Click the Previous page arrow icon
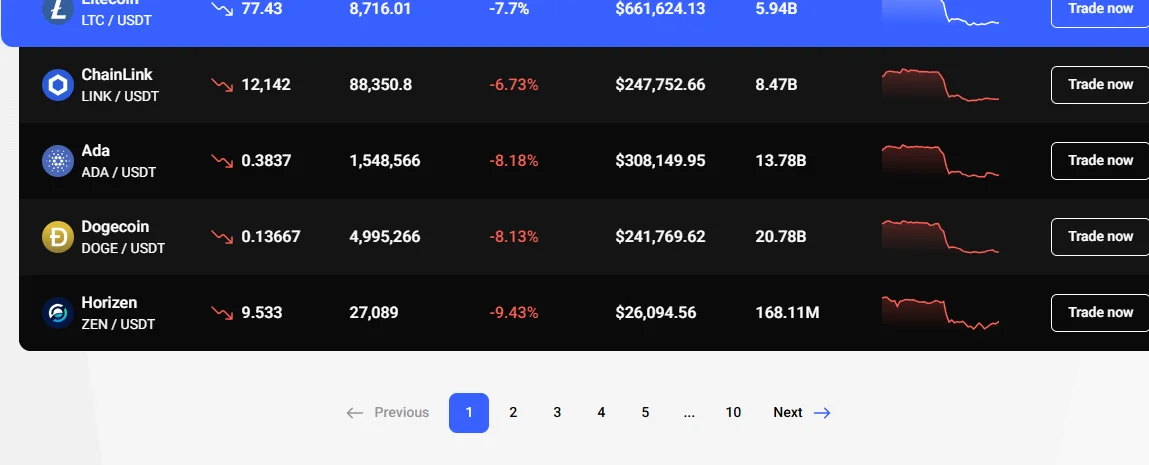 click(x=355, y=413)
